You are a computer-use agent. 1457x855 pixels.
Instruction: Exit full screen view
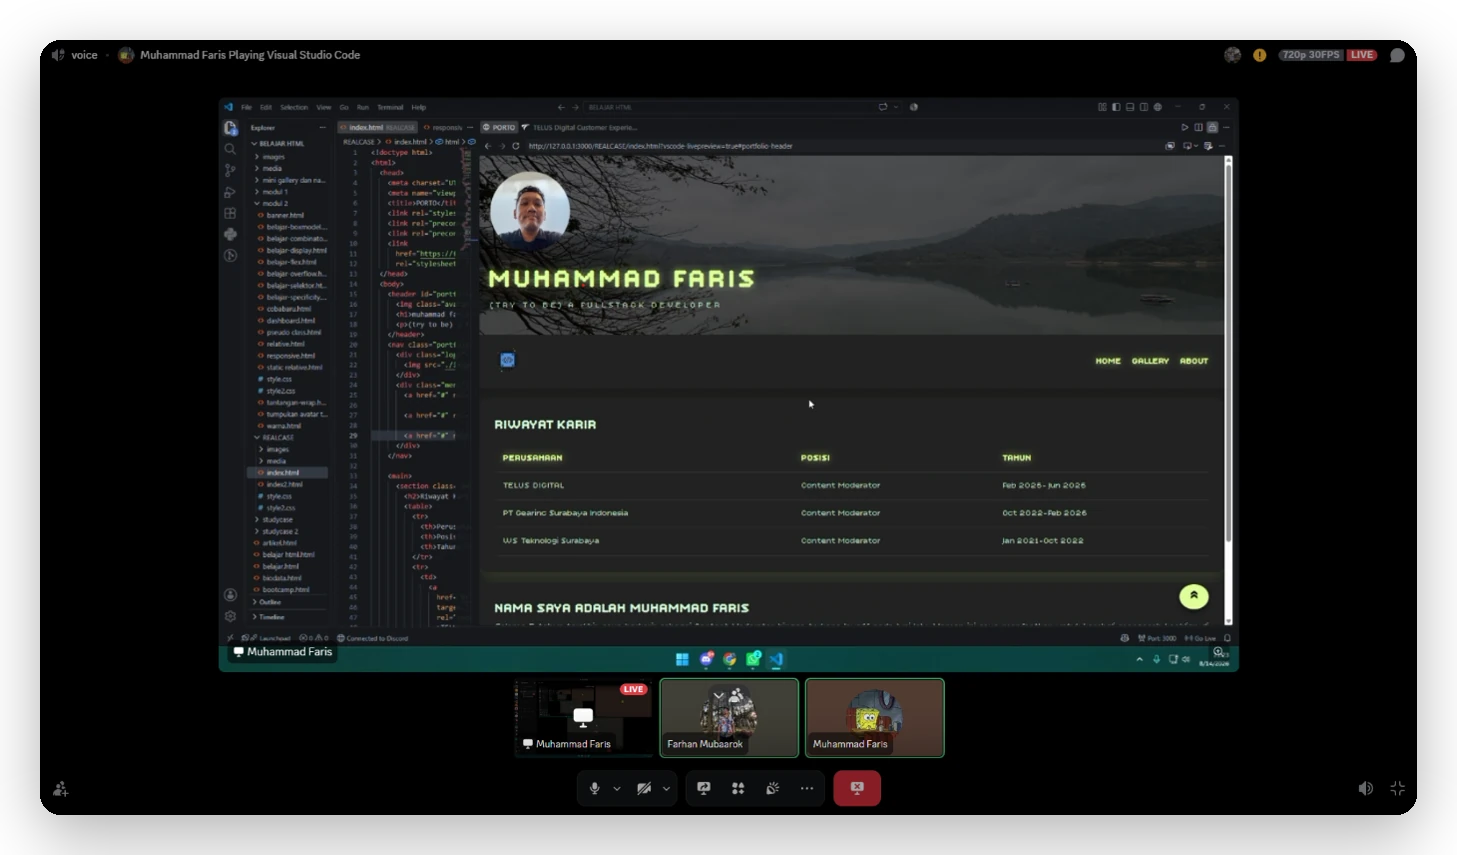(x=1397, y=788)
